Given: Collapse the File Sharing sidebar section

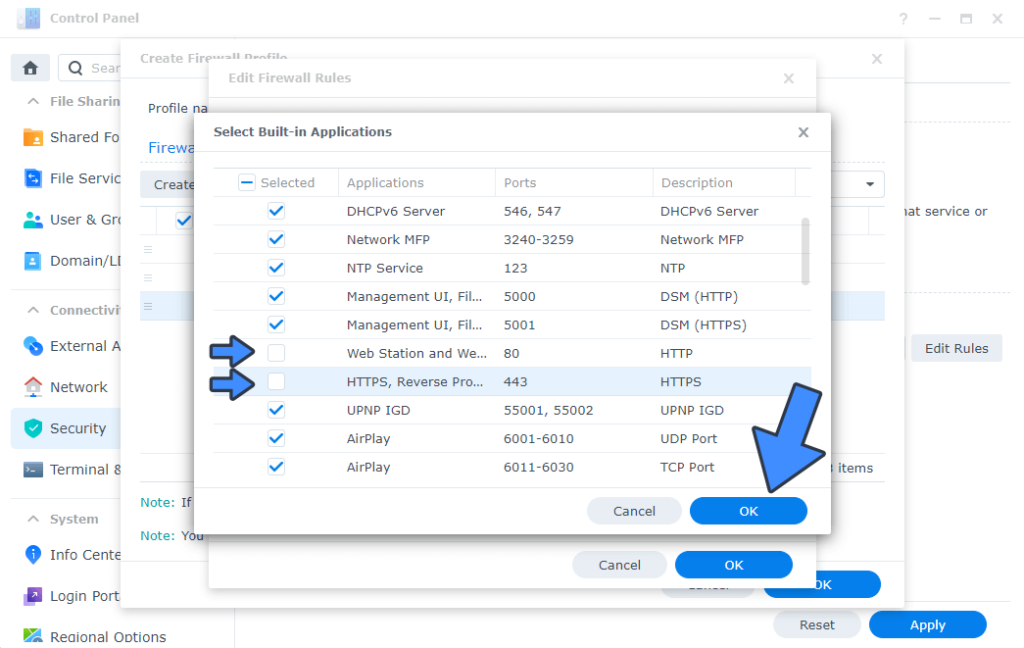Looking at the screenshot, I should tap(32, 101).
